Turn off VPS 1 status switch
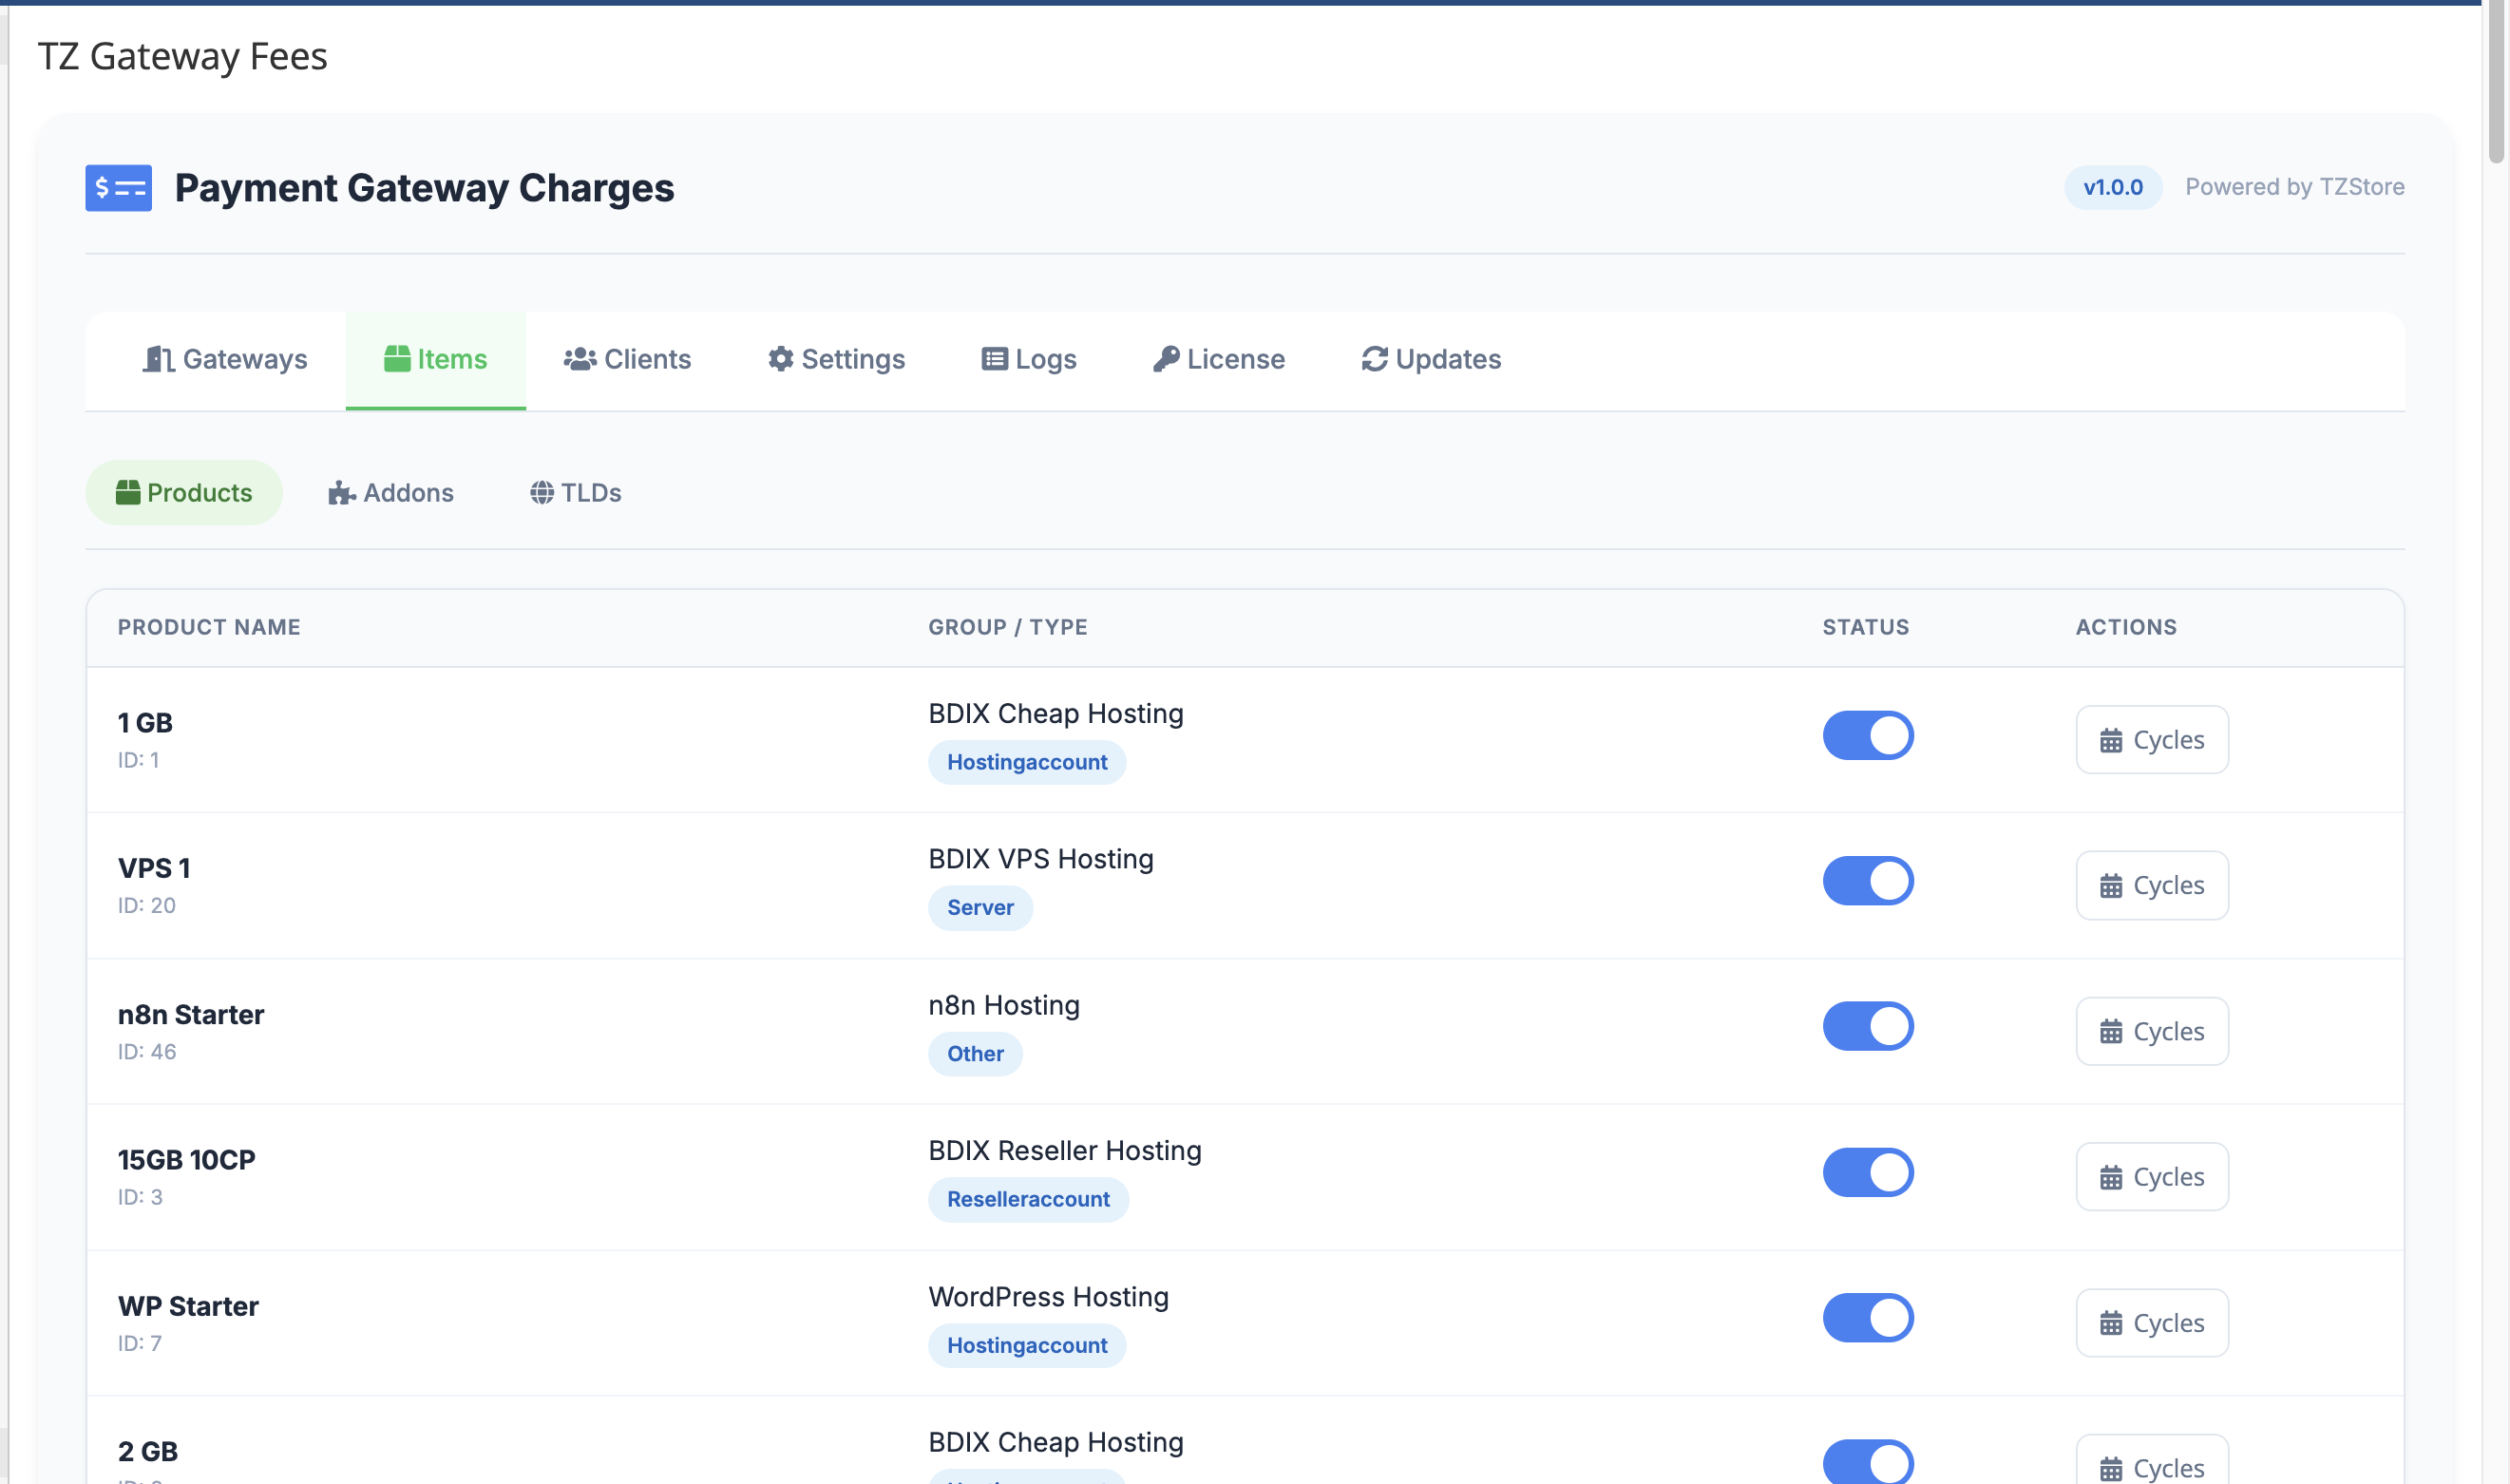This screenshot has width=2510, height=1484. coord(1866,880)
